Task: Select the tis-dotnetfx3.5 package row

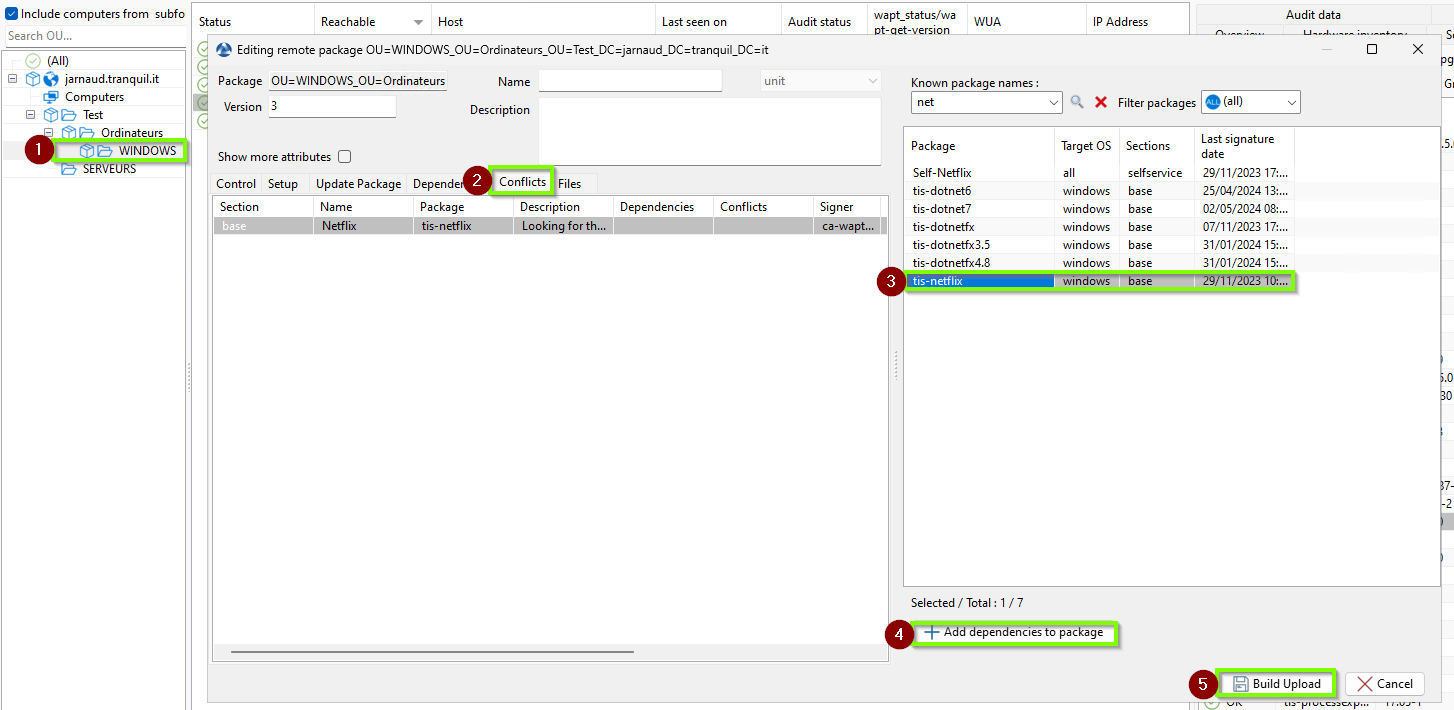Action: 1099,245
